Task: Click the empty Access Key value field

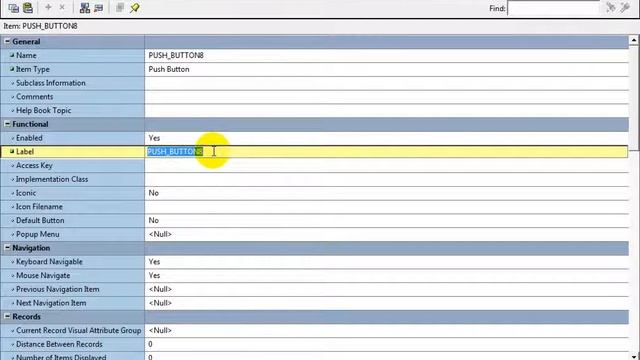Action: 387,166
